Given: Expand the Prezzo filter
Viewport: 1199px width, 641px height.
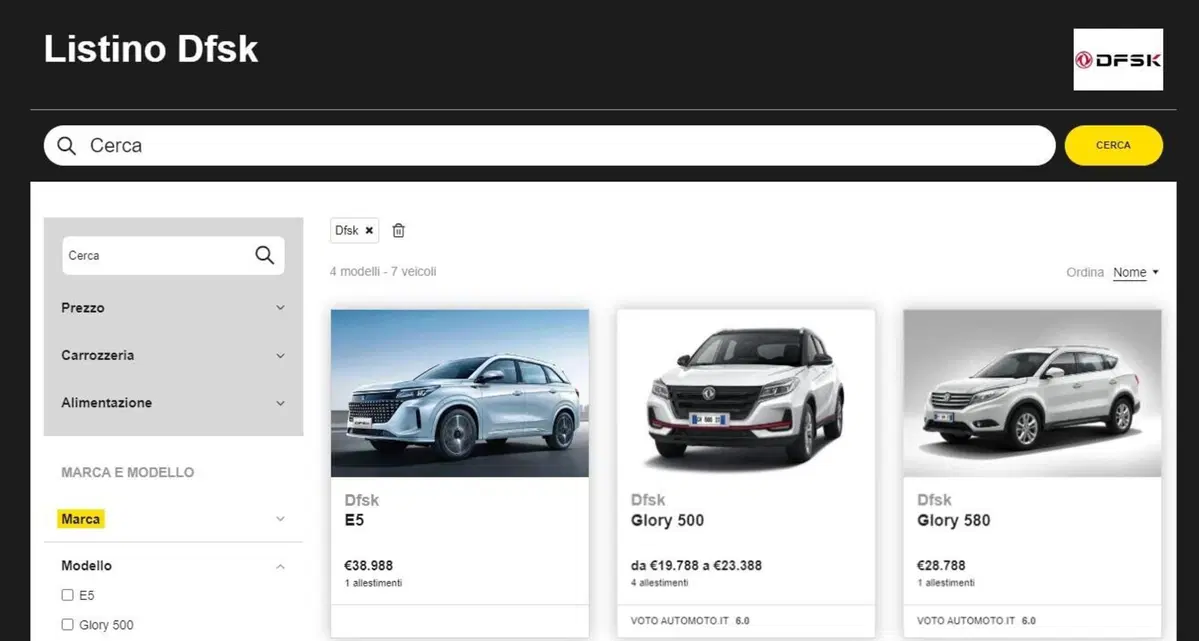Looking at the screenshot, I should (x=173, y=307).
